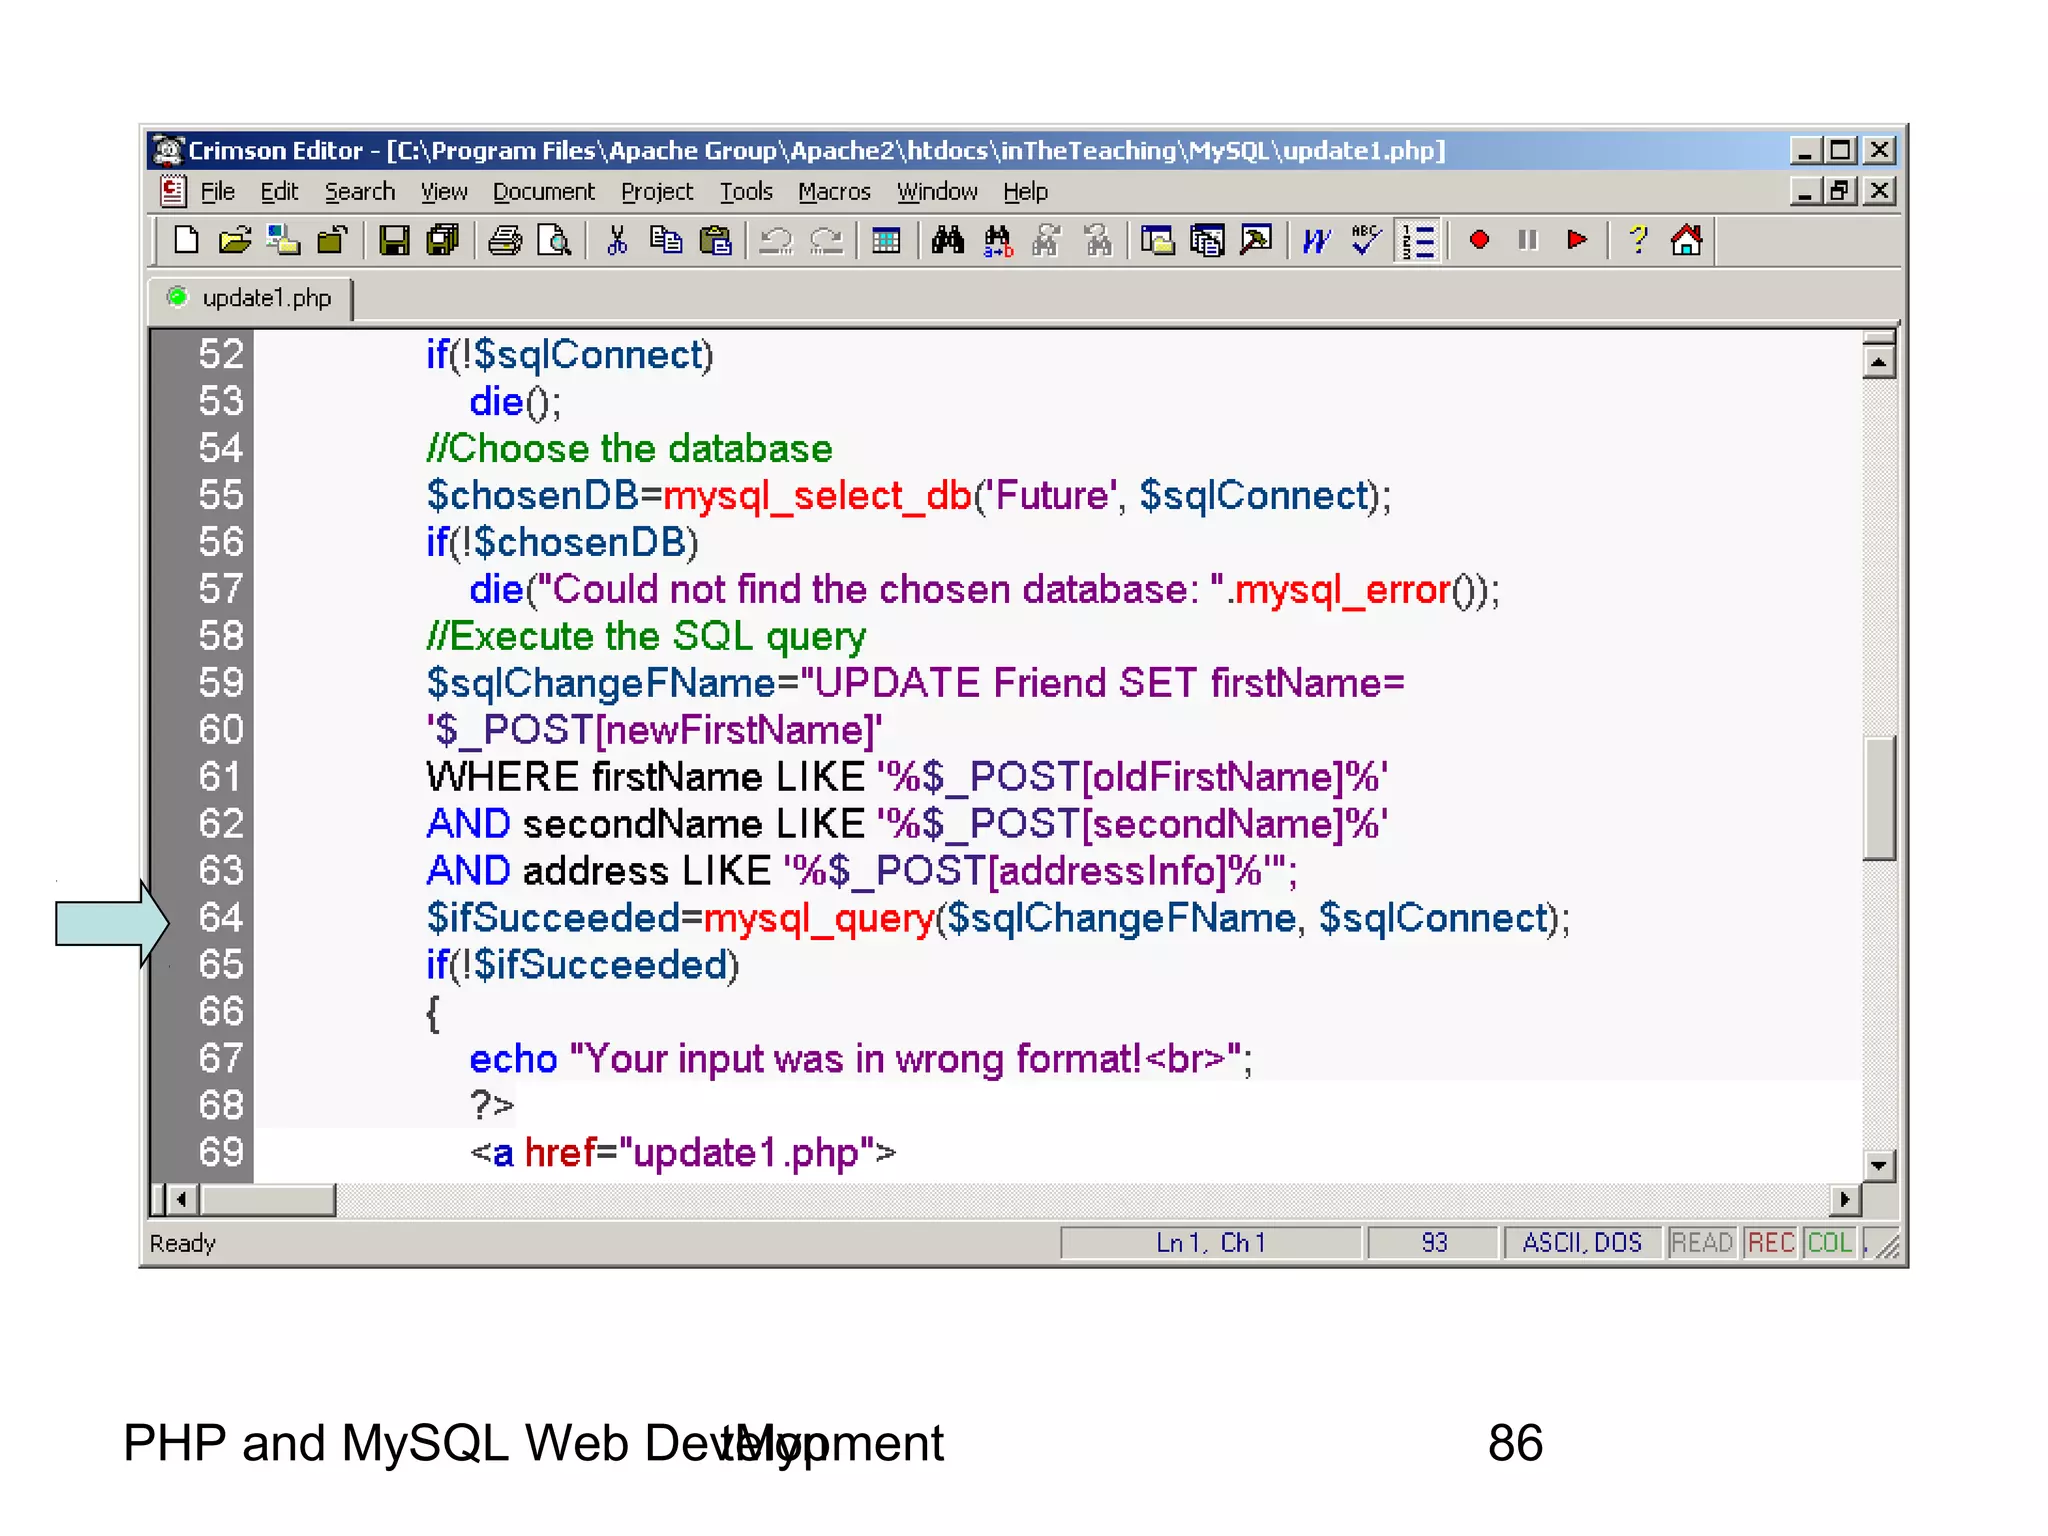Open the Tools menu
The width and height of the screenshot is (2048, 1536).
[746, 192]
